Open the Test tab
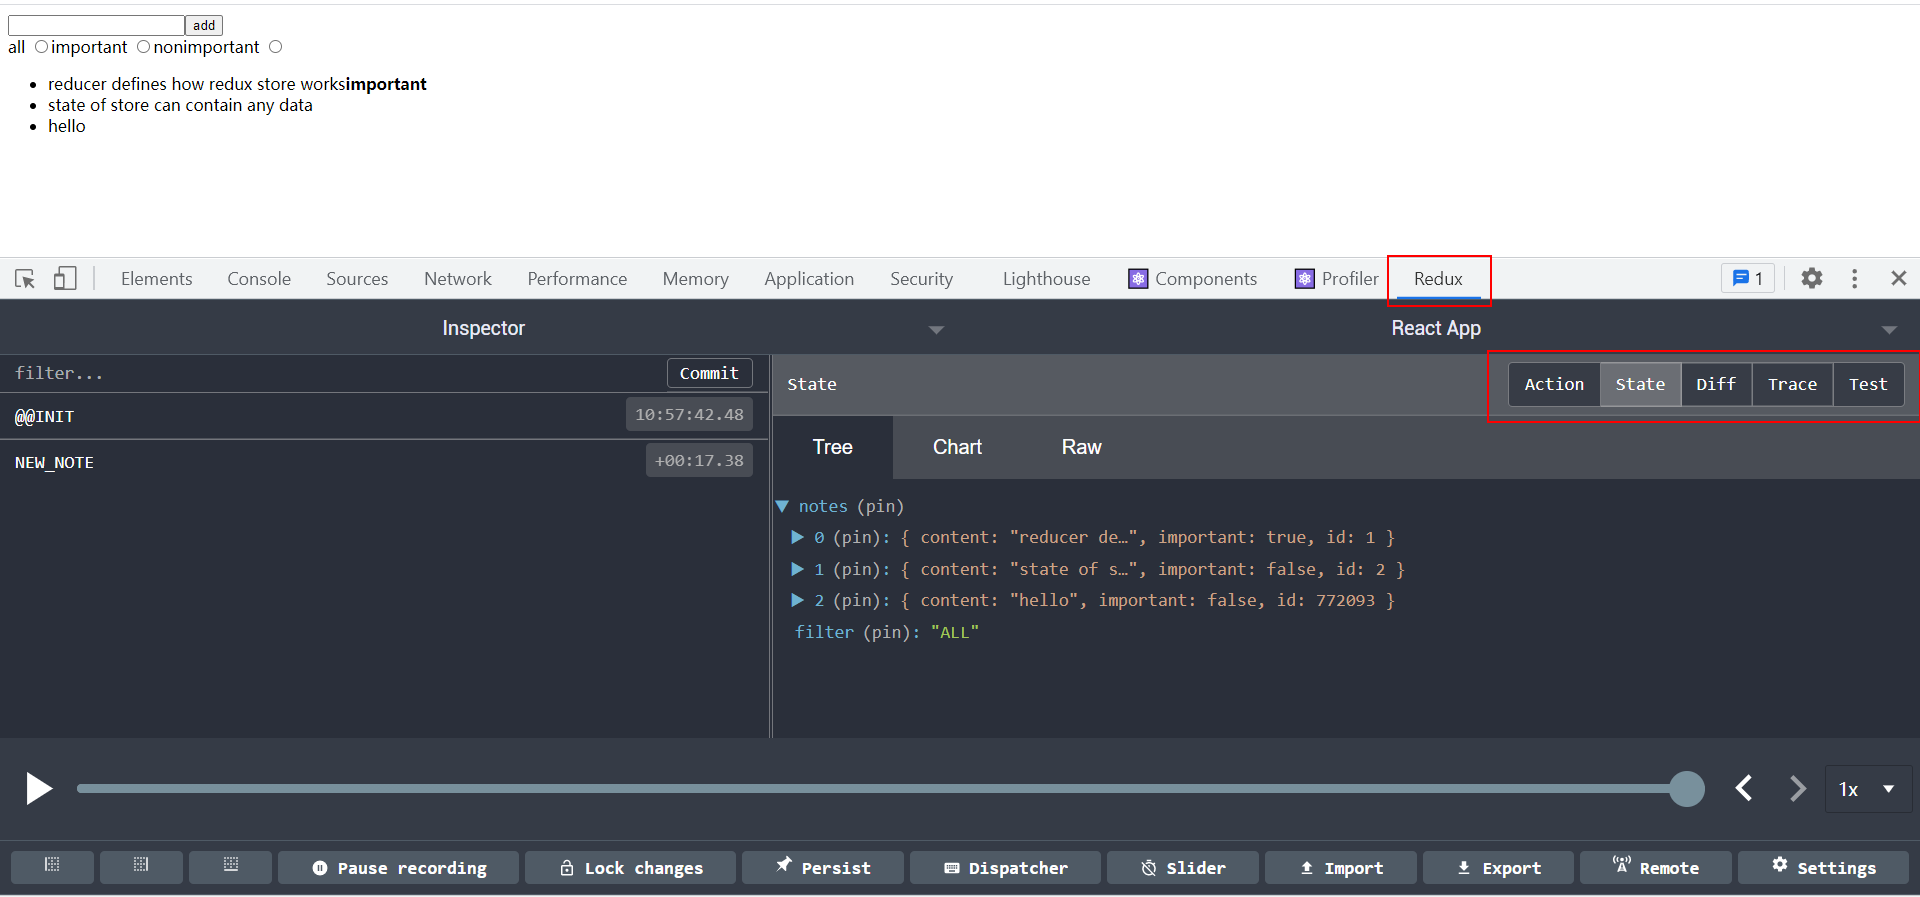The image size is (1920, 897). click(x=1868, y=384)
